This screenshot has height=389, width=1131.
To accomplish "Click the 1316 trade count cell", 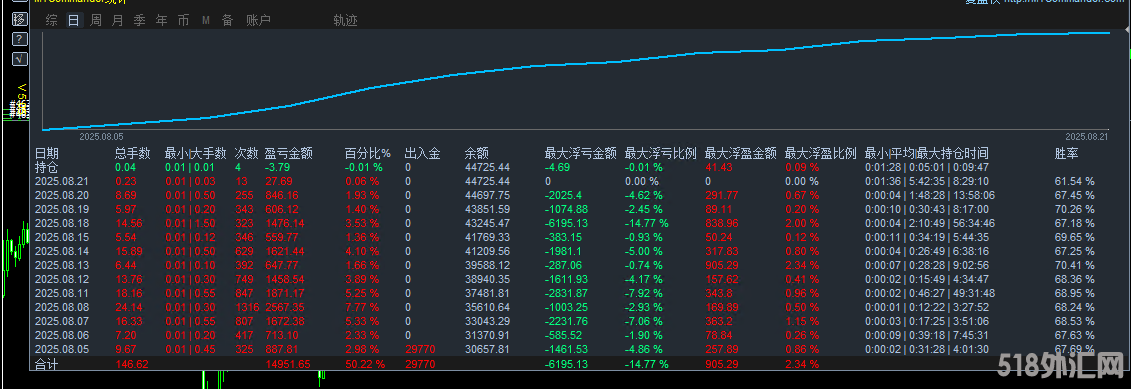I will pyautogui.click(x=246, y=307).
